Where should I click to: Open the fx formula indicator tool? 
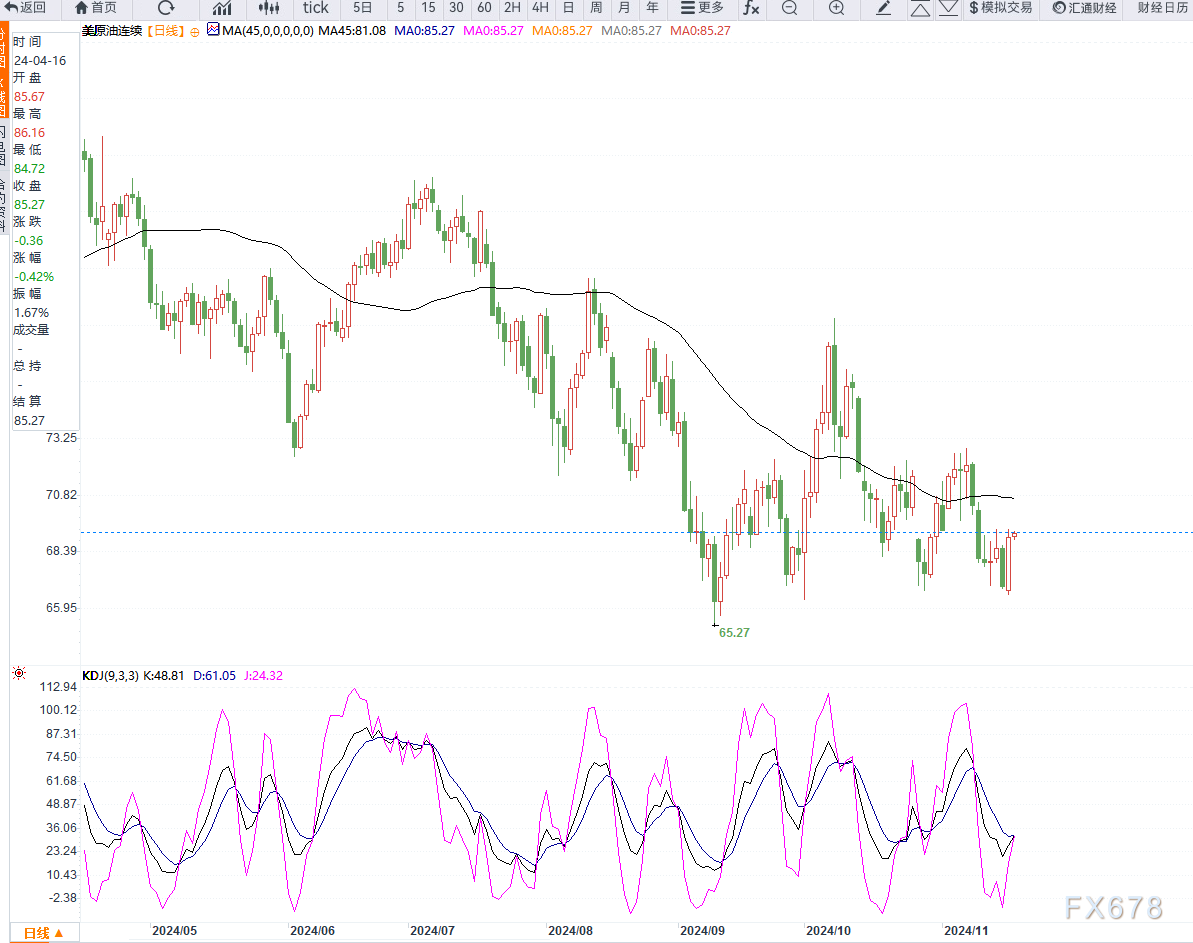pyautogui.click(x=751, y=8)
